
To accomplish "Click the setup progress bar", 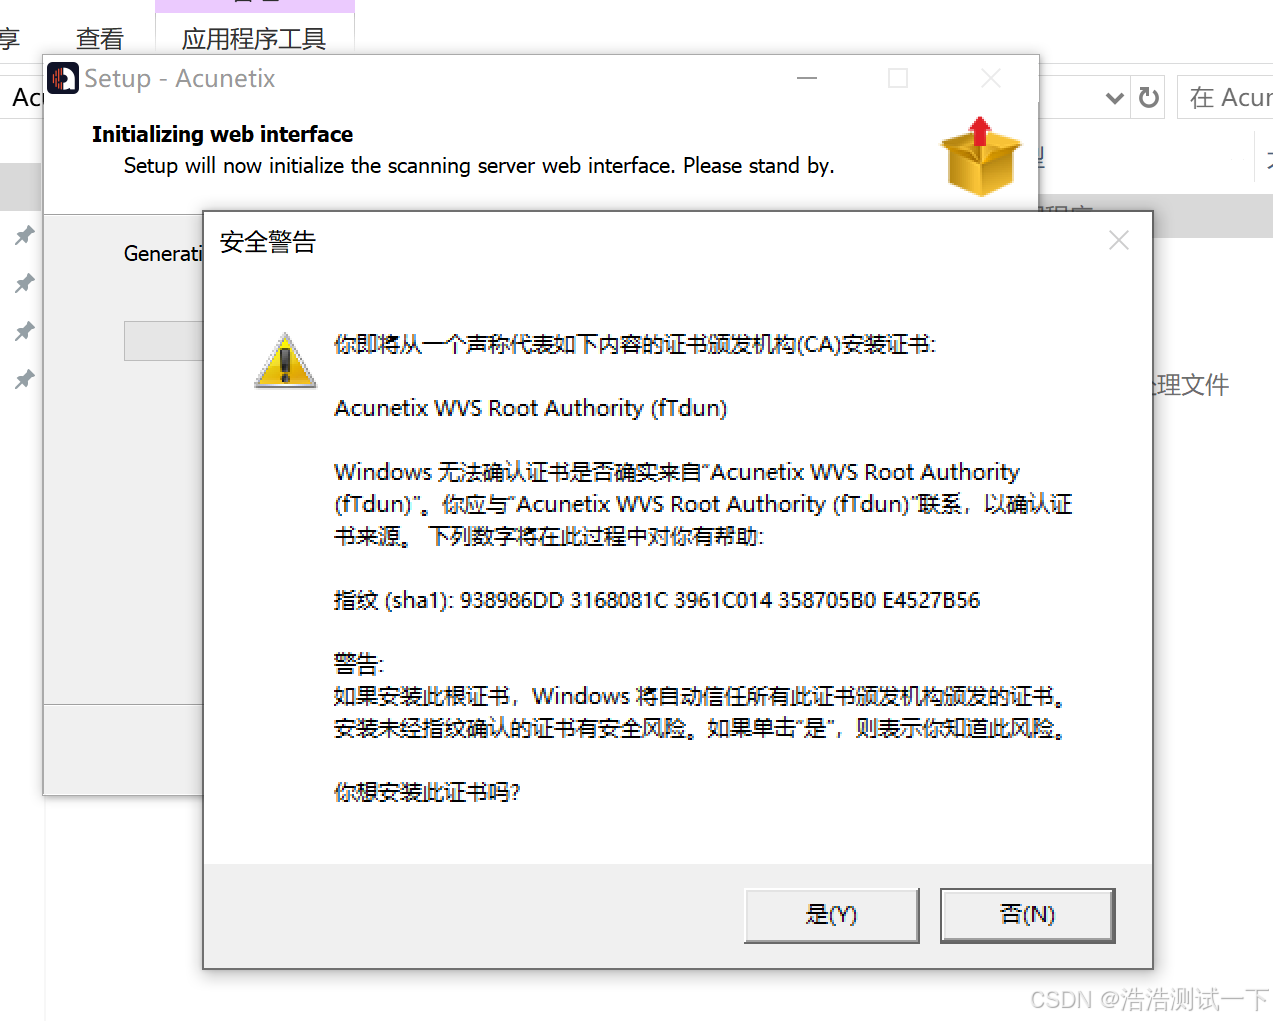I will (x=164, y=341).
